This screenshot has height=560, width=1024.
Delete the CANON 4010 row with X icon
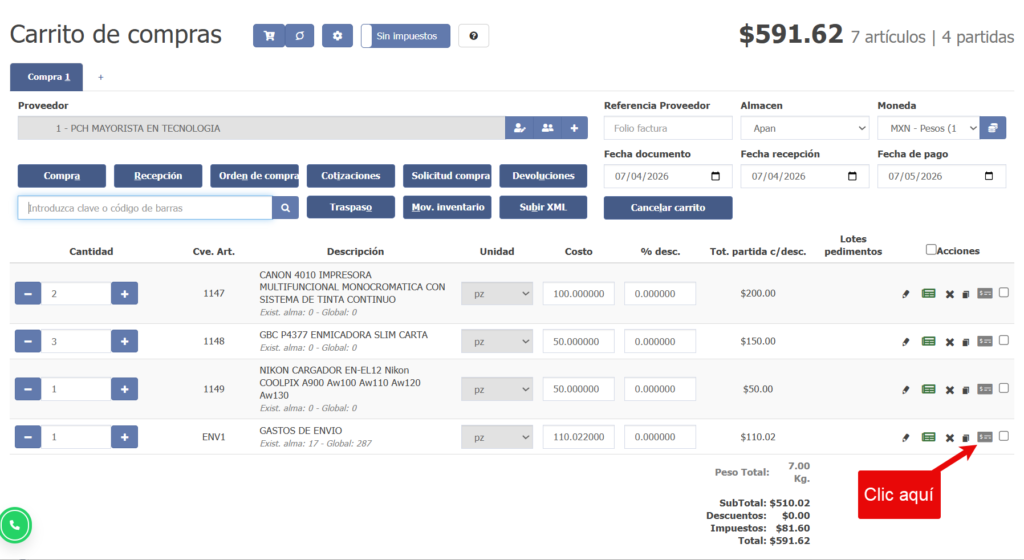click(950, 294)
